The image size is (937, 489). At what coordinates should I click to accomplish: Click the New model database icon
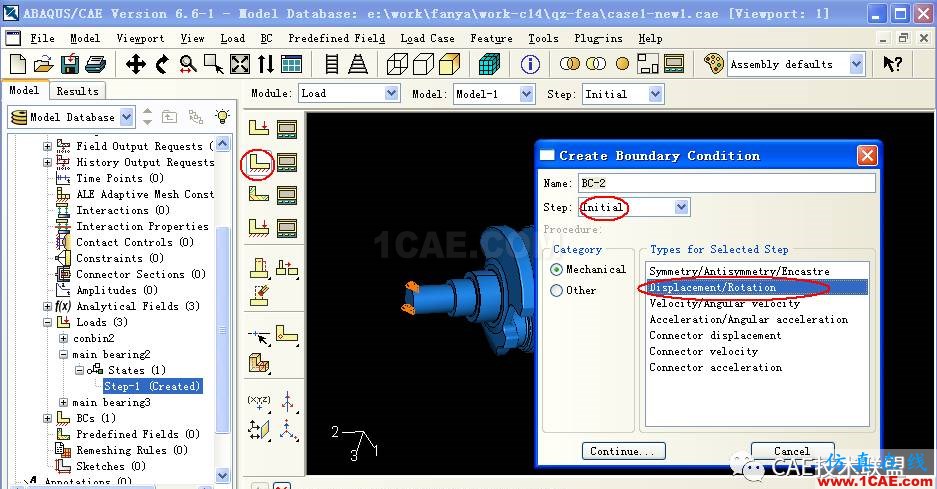point(18,64)
